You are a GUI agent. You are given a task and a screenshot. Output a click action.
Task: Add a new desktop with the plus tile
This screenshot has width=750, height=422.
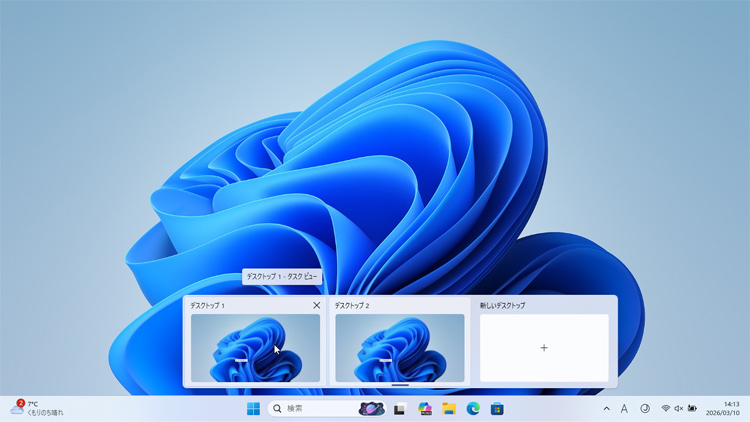click(x=544, y=347)
